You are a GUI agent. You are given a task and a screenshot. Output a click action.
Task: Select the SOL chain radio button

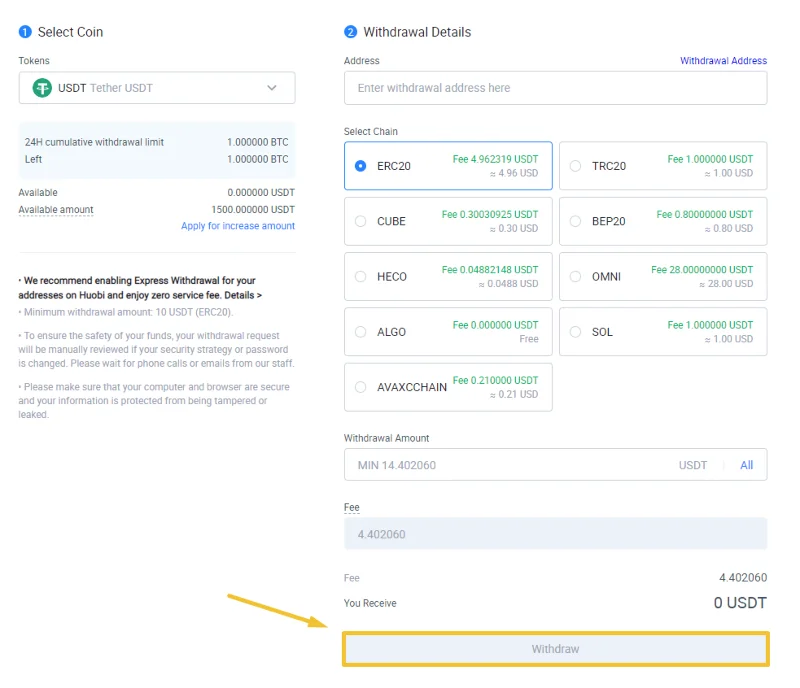pyautogui.click(x=576, y=332)
